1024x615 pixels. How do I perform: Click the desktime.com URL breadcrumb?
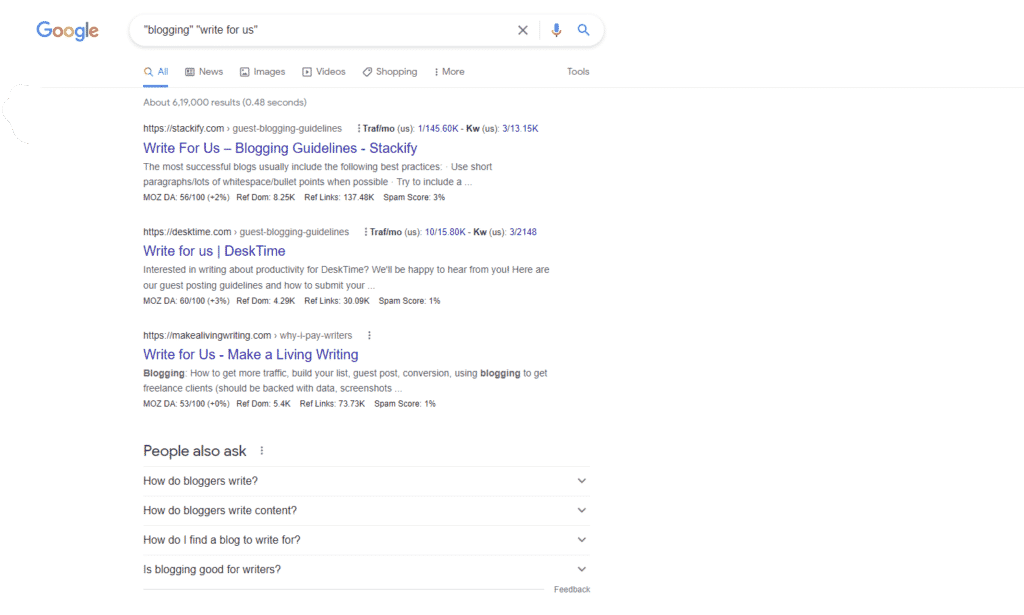[x=246, y=232]
